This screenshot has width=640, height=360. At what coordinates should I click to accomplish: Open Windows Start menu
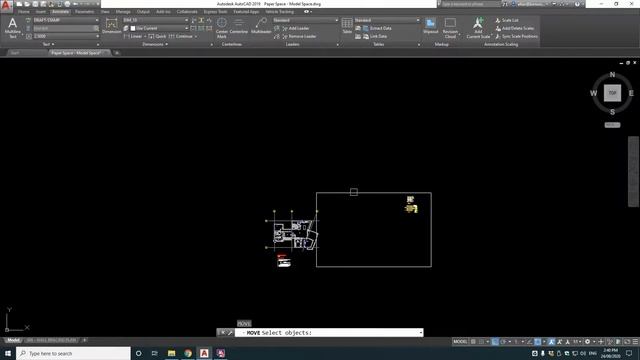8,353
